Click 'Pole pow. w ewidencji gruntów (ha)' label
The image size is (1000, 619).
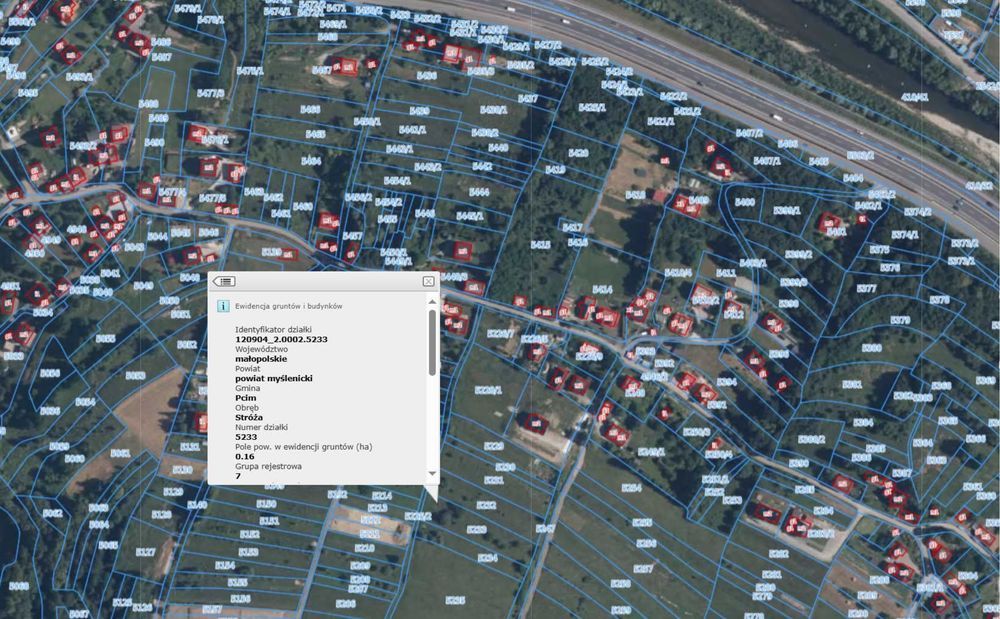tap(304, 447)
